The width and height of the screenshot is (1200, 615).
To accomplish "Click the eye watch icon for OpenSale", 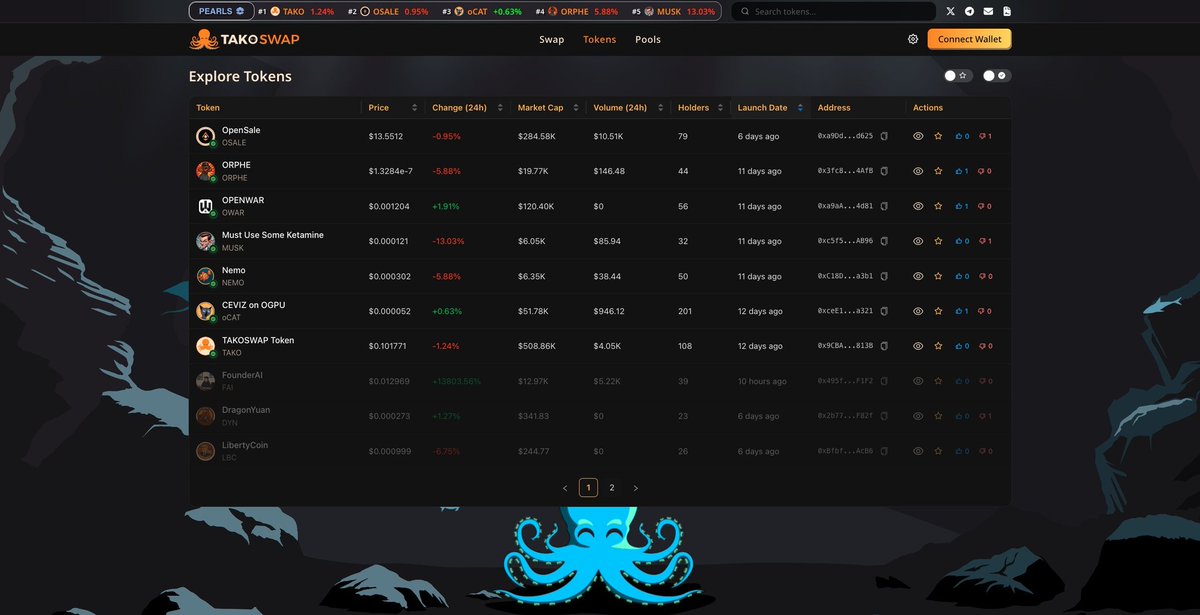I will 918,136.
